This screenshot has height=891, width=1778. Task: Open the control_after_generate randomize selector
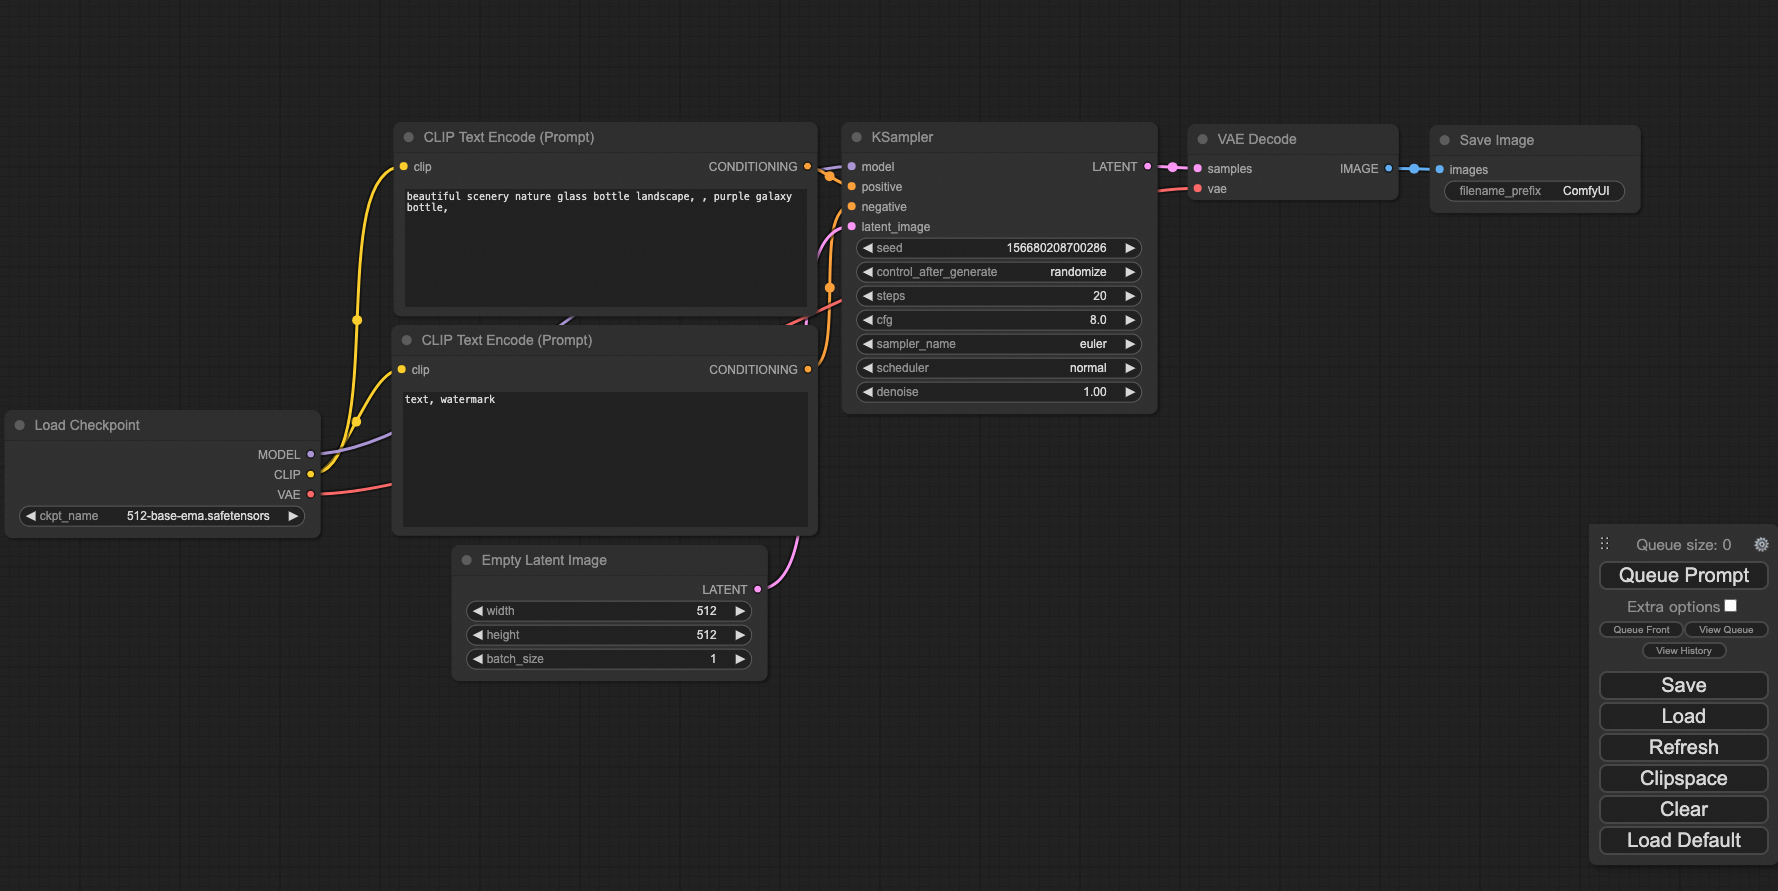point(999,272)
